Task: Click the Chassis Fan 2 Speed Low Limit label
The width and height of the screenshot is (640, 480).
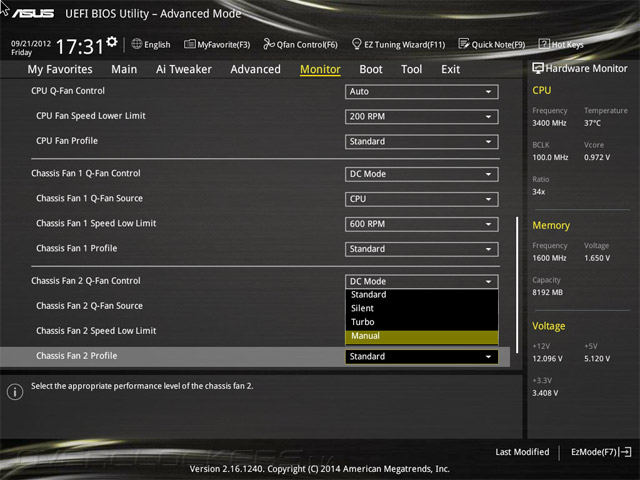Action: pyautogui.click(x=96, y=331)
